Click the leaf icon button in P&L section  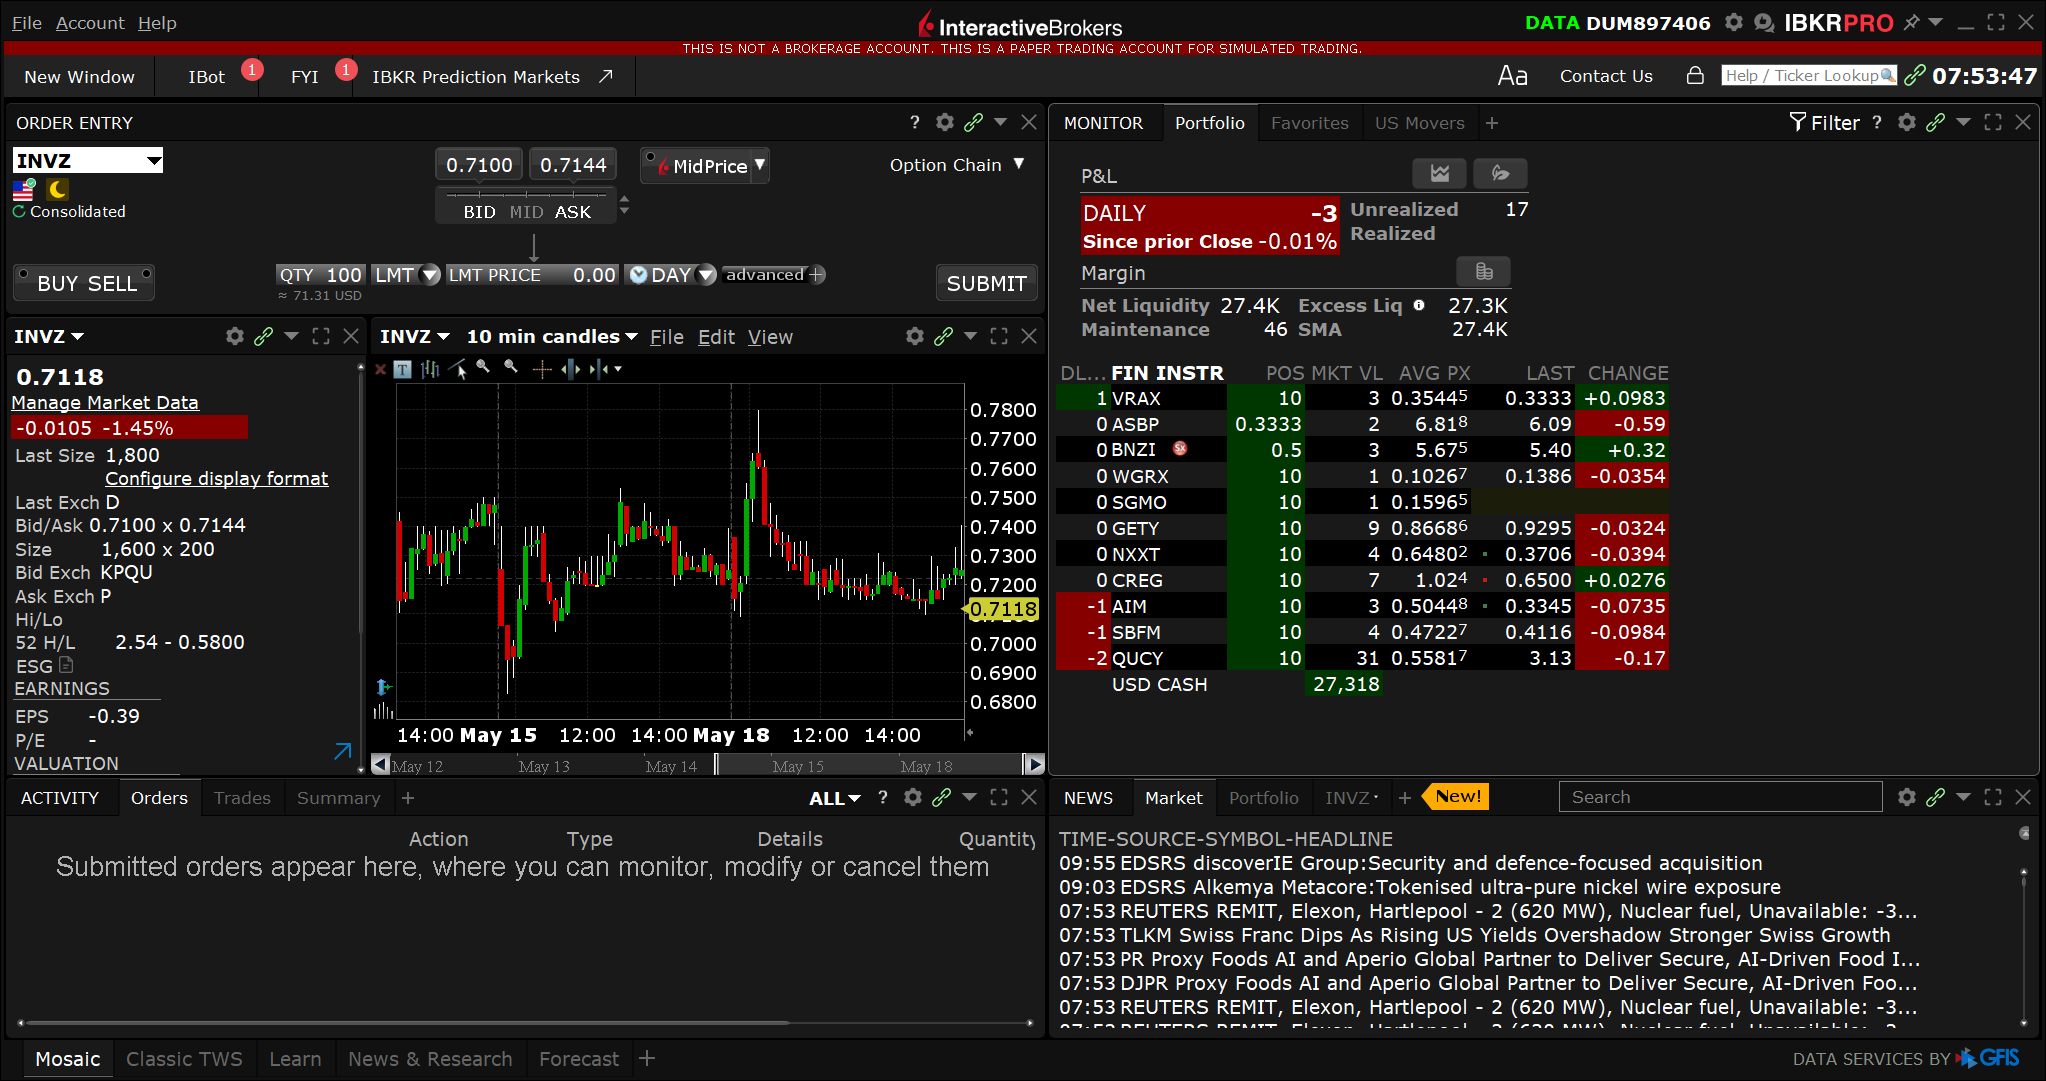[x=1500, y=173]
